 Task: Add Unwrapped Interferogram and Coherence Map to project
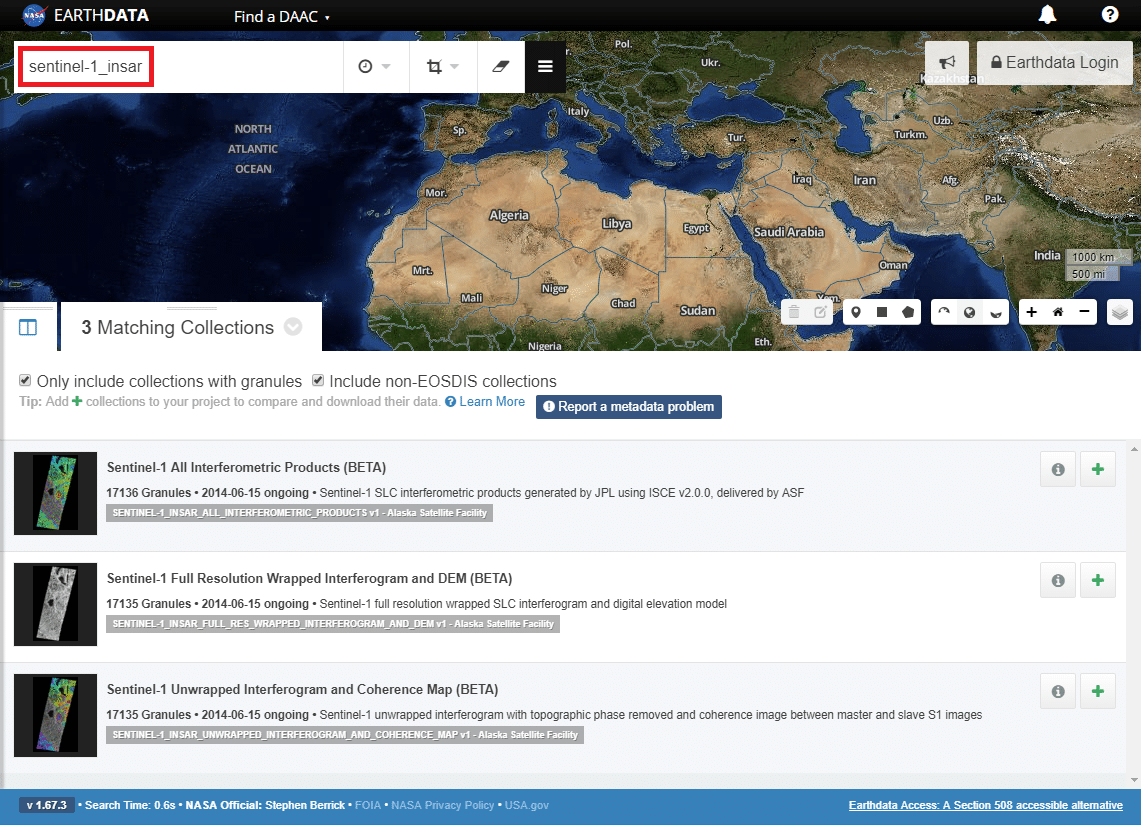point(1098,691)
